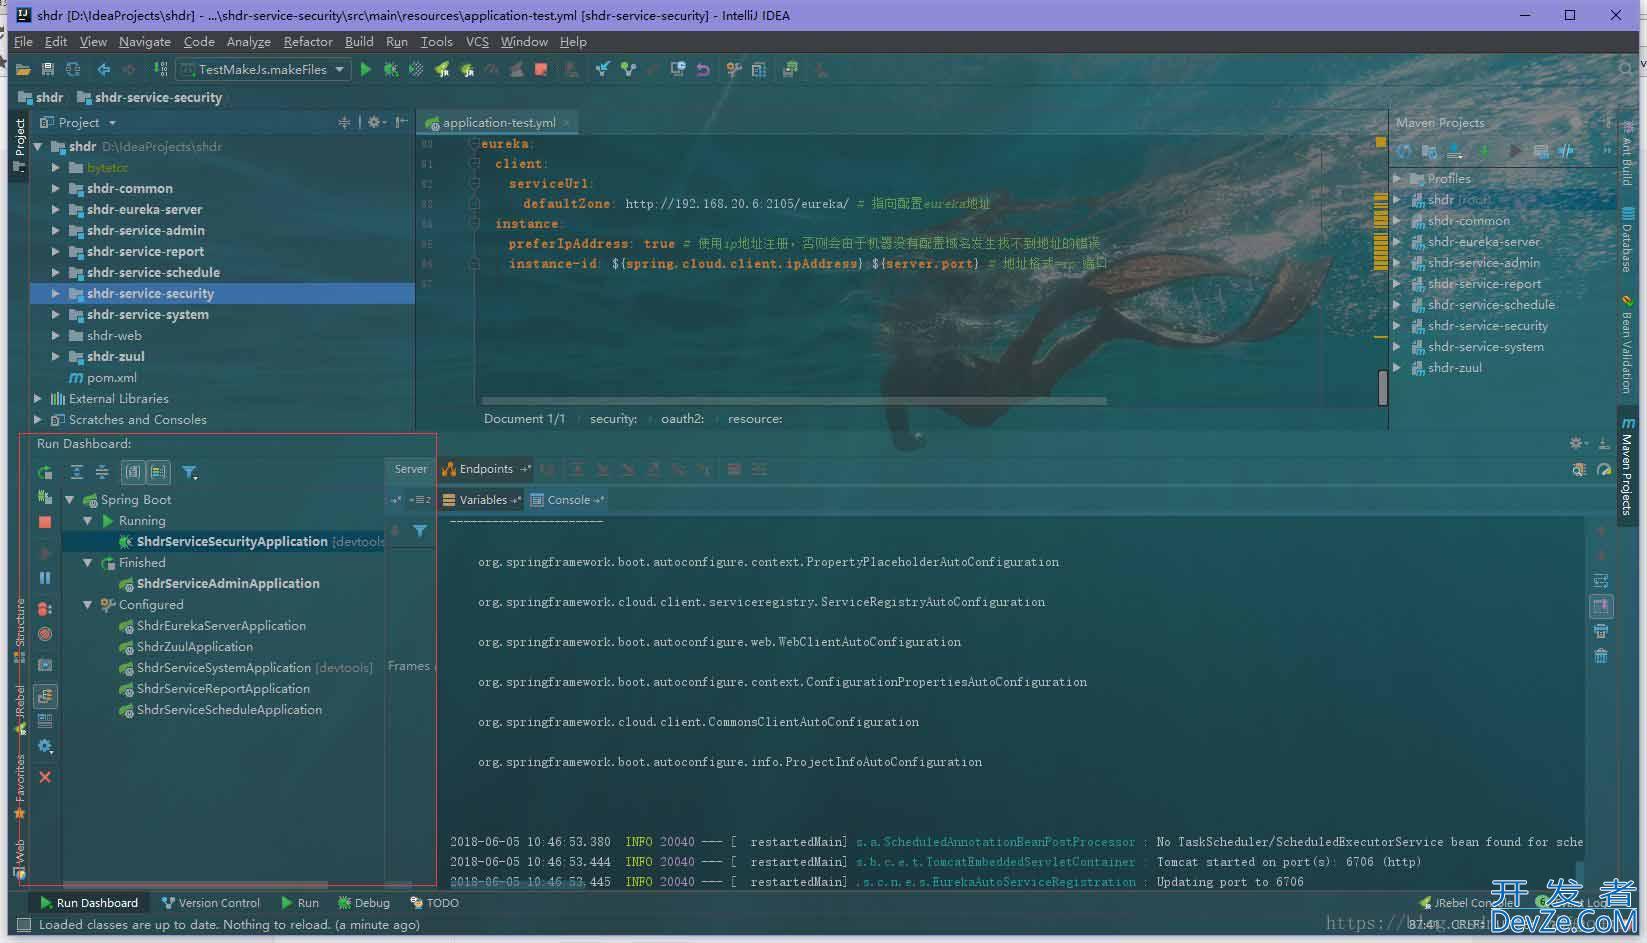
Task: Switch to the Console tab
Action: 568,500
